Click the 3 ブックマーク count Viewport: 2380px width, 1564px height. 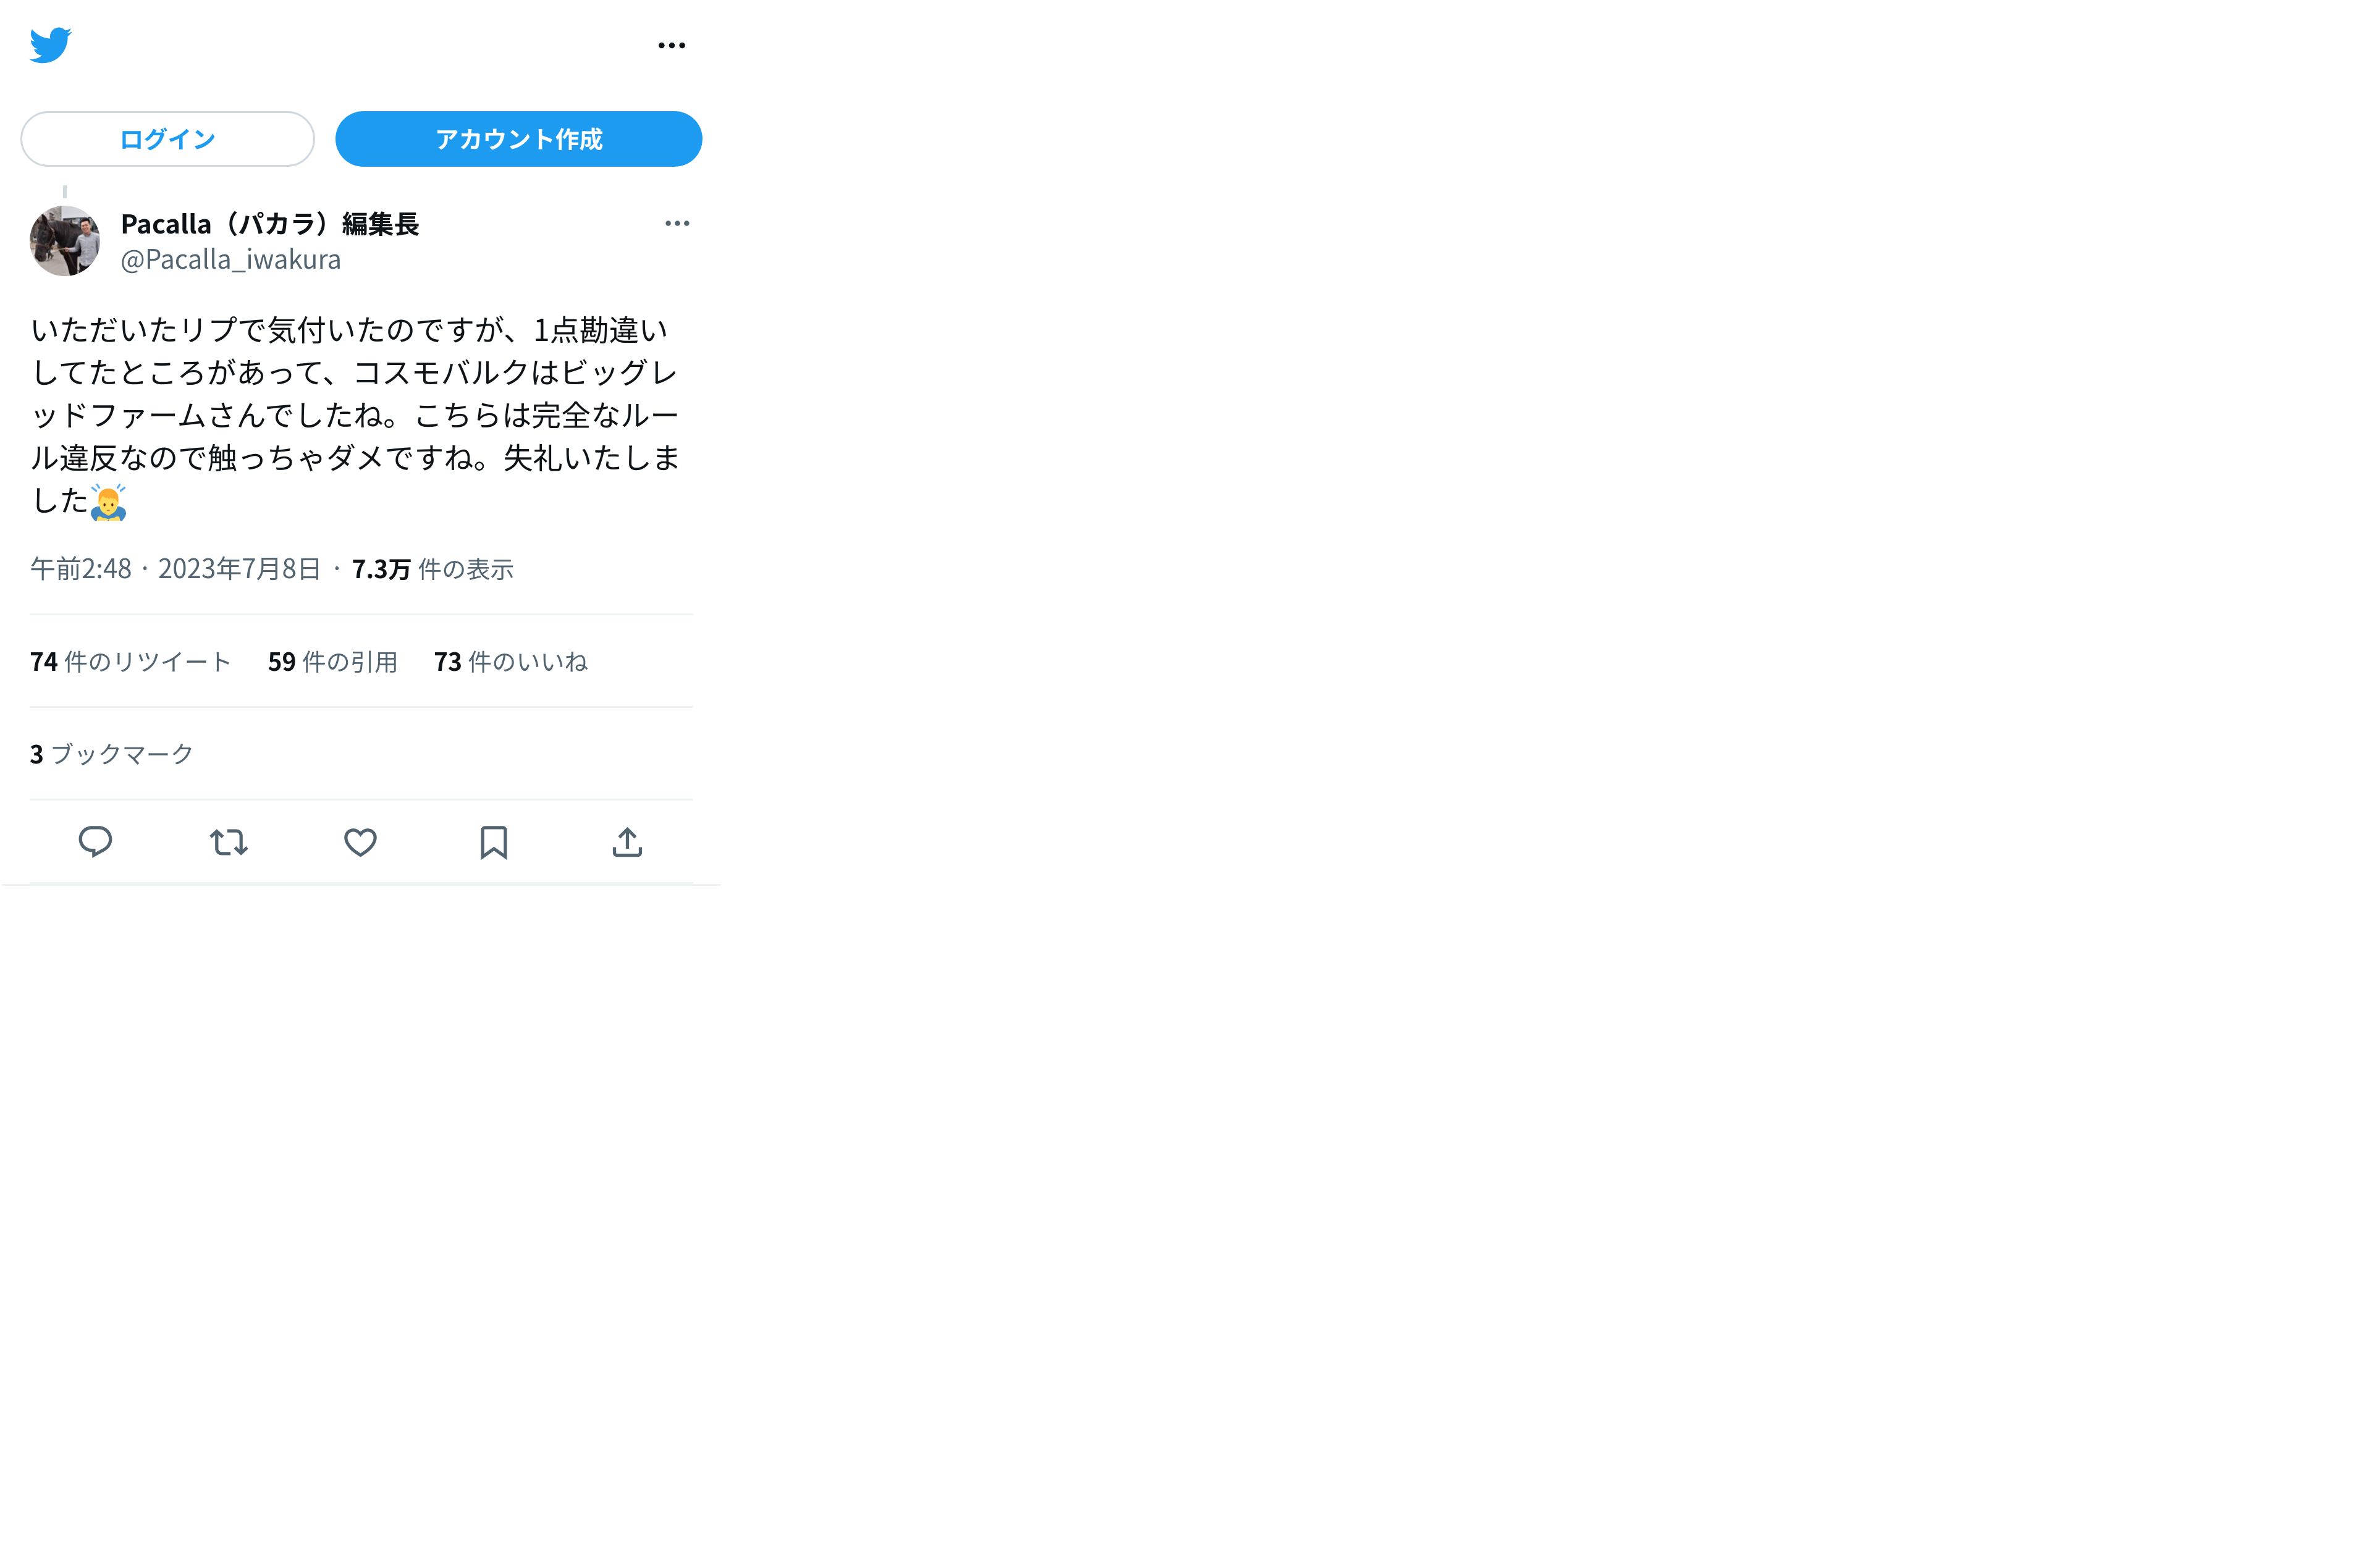(111, 754)
